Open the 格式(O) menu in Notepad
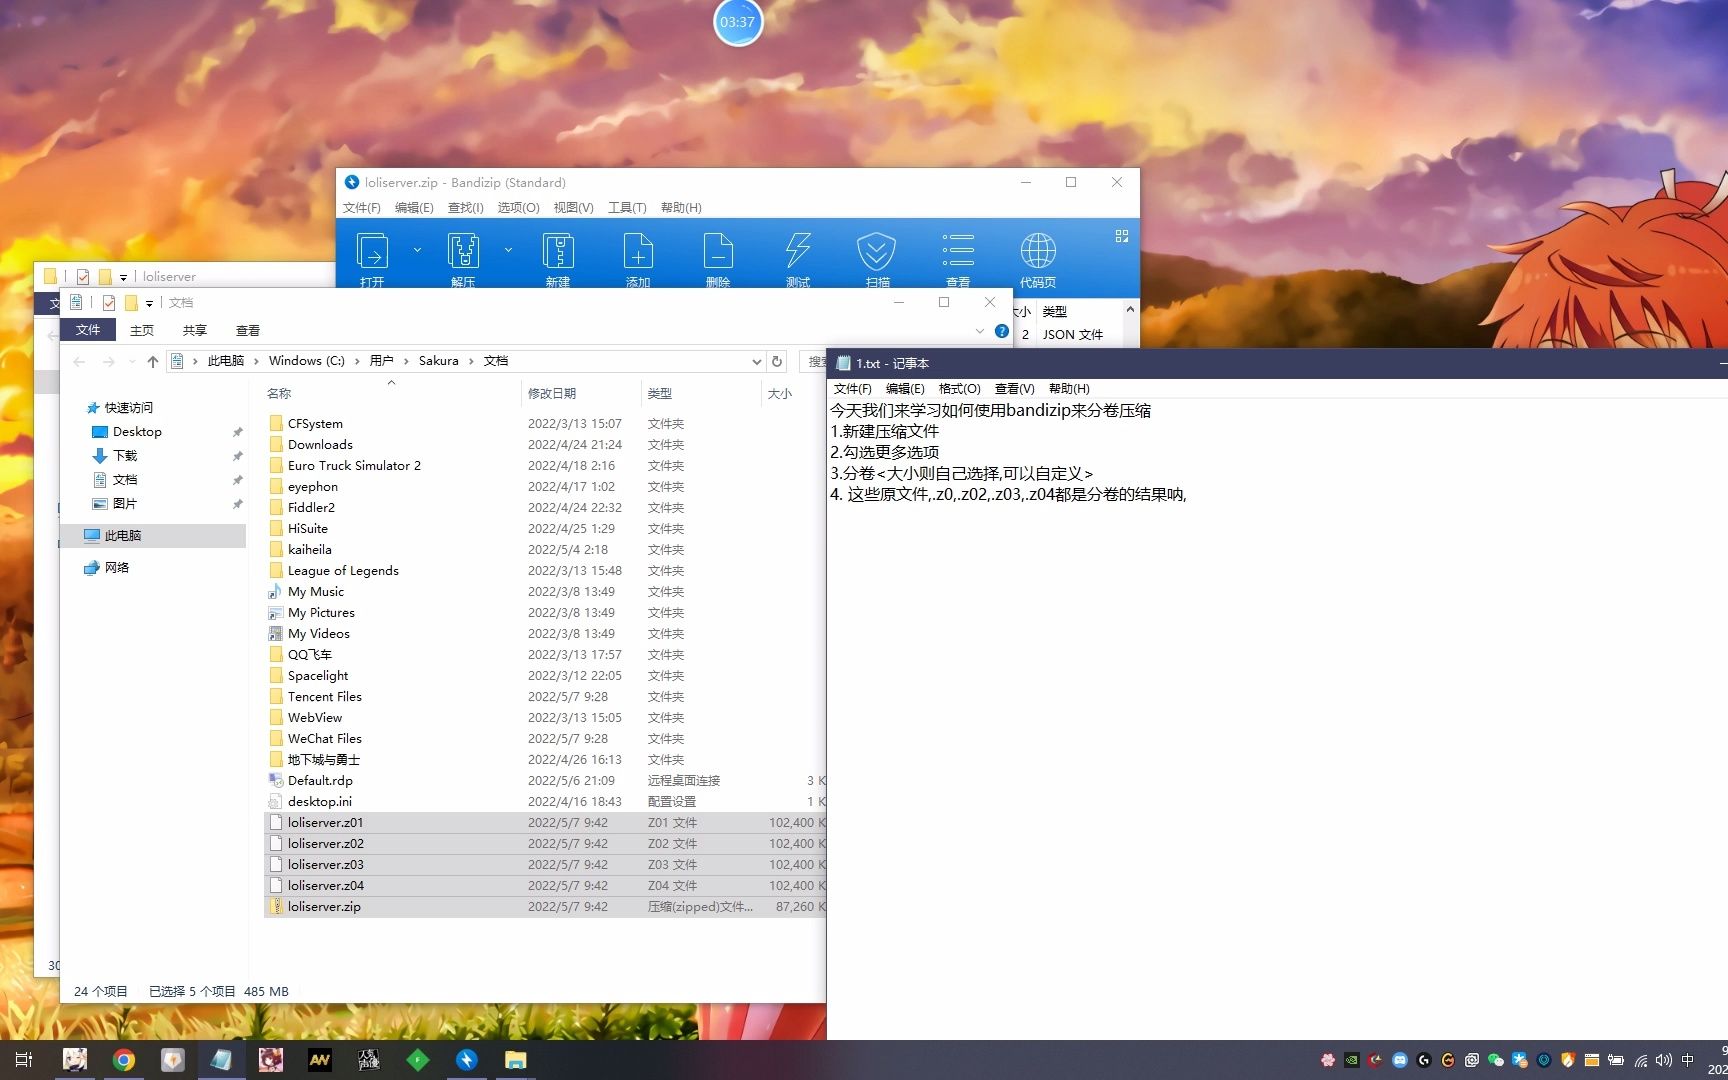 tap(960, 389)
